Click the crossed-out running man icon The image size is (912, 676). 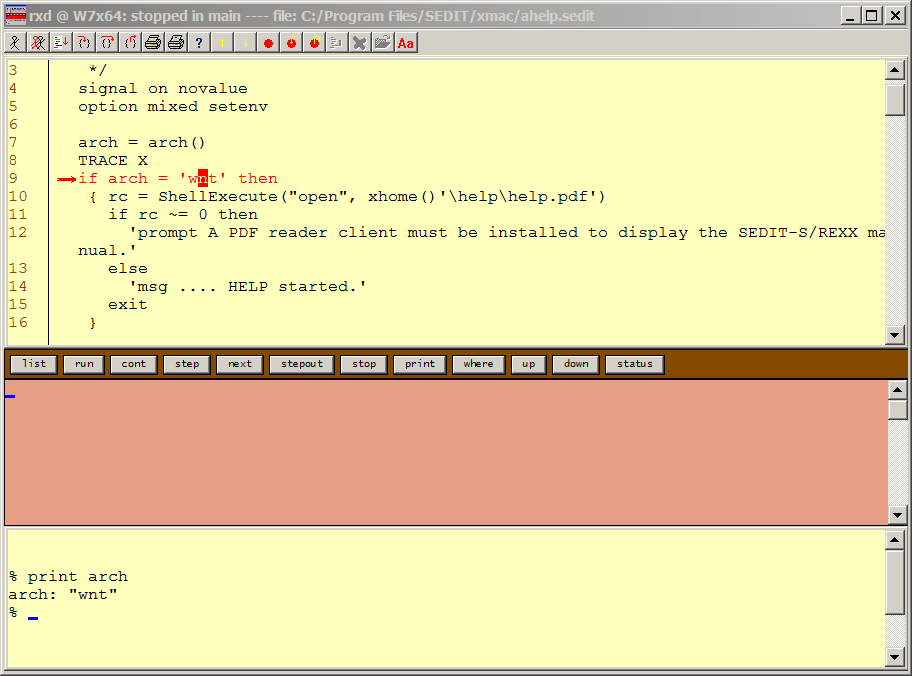click(x=38, y=42)
